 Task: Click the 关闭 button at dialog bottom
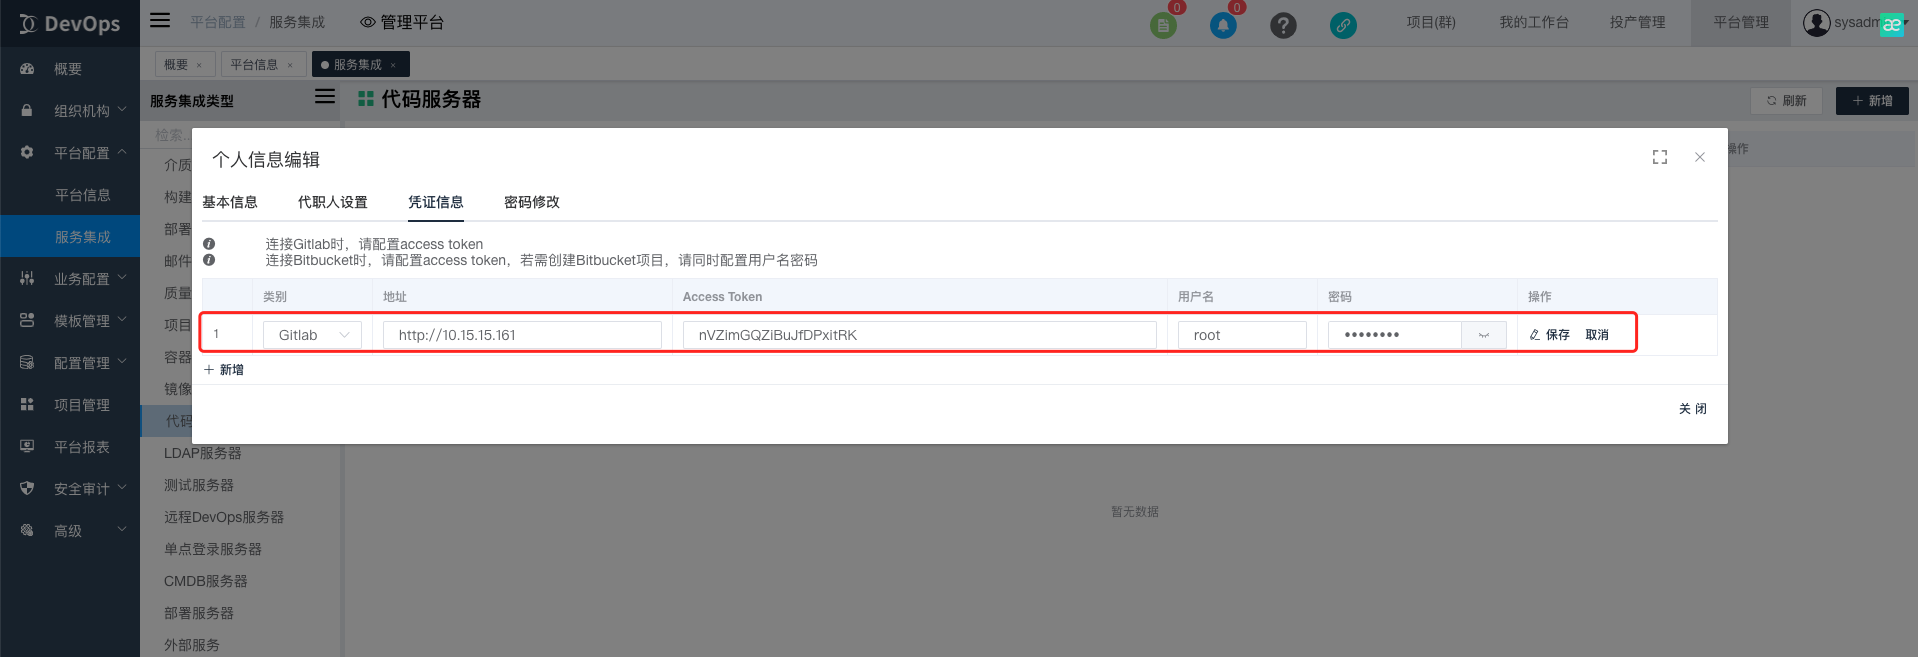tap(1692, 409)
